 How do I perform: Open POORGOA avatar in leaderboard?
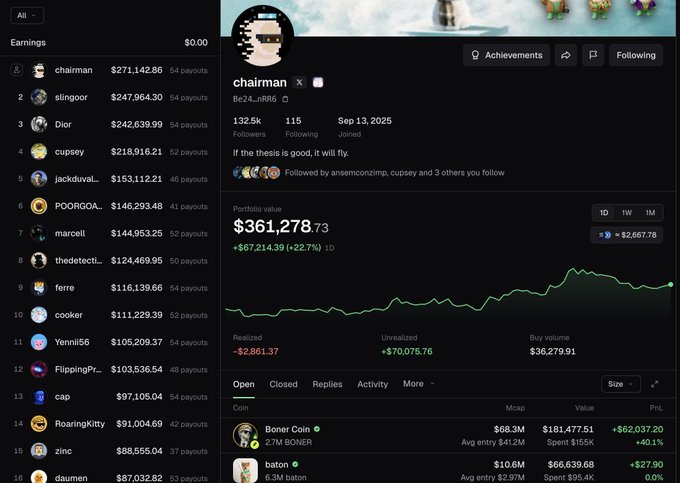39,206
